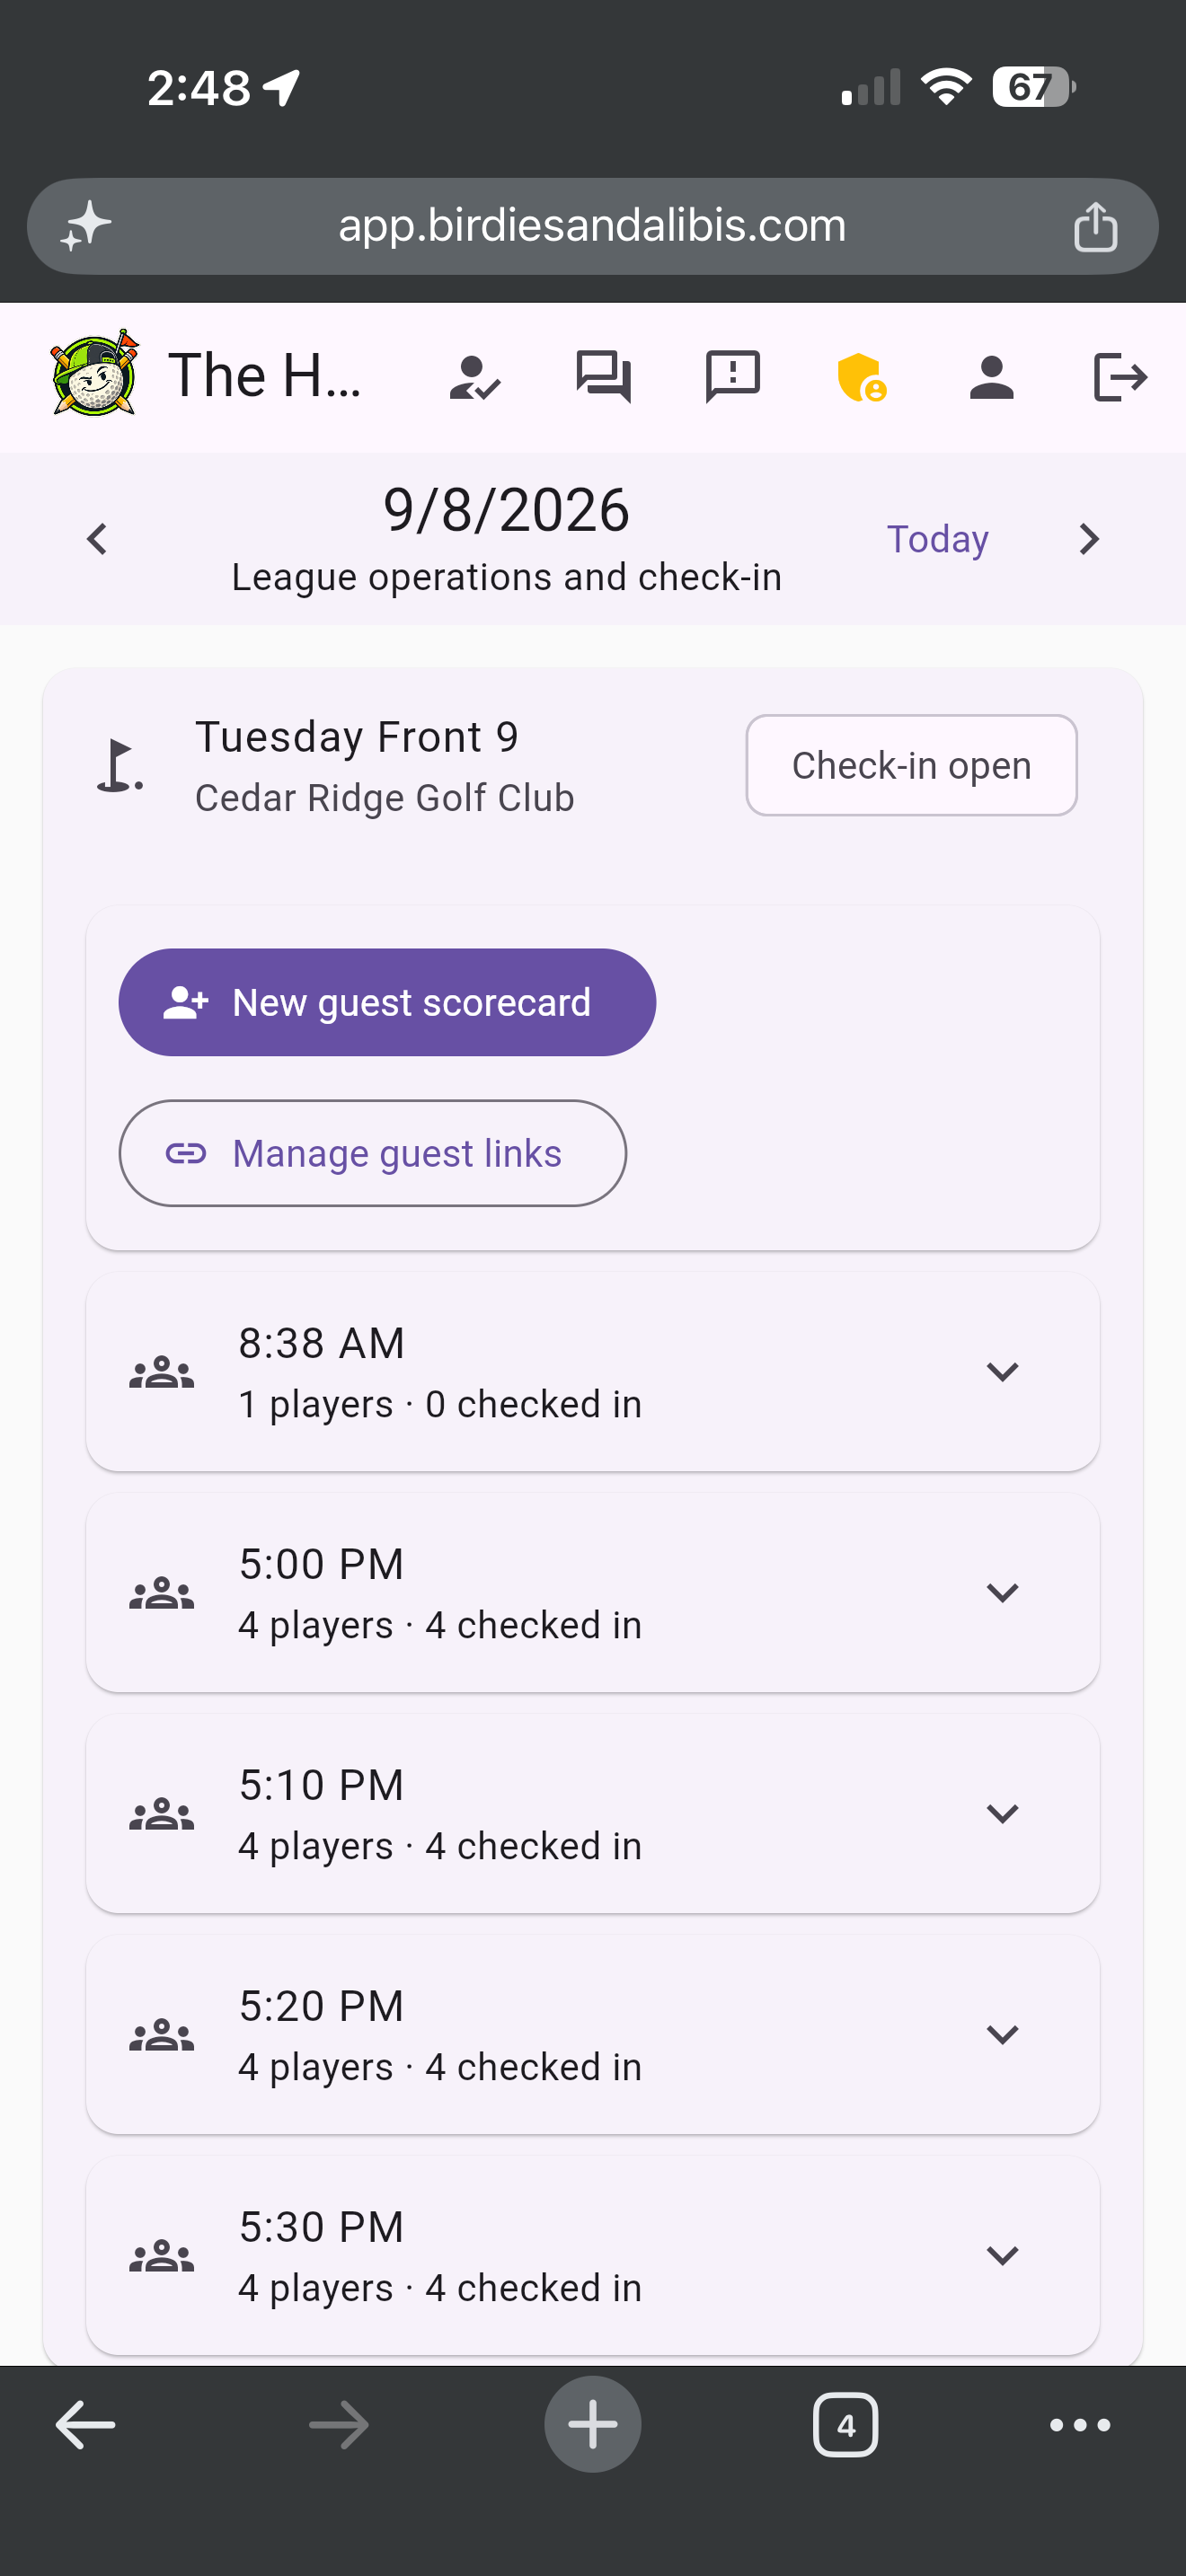The width and height of the screenshot is (1186, 2576).
Task: Tap the golf ball mascot logo
Action: tap(94, 373)
